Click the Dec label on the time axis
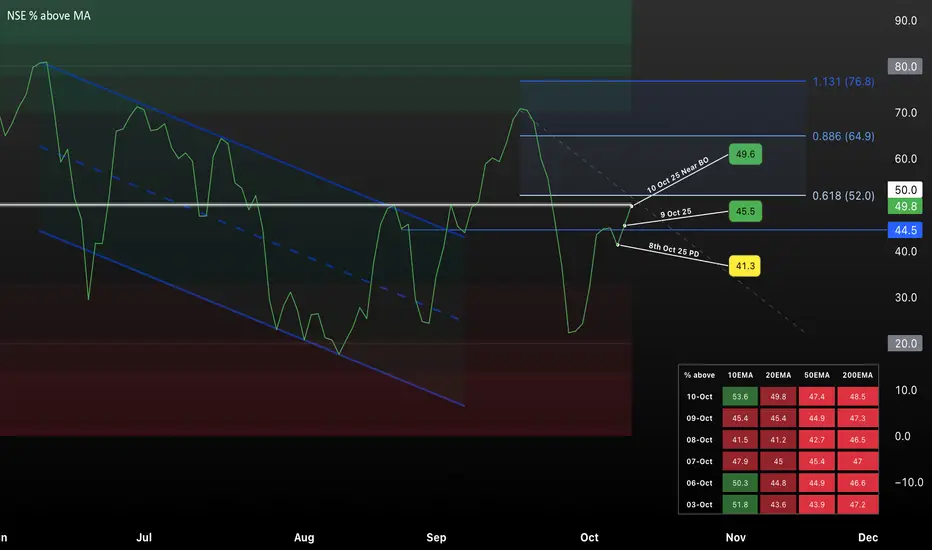932x550 pixels. 868,538
